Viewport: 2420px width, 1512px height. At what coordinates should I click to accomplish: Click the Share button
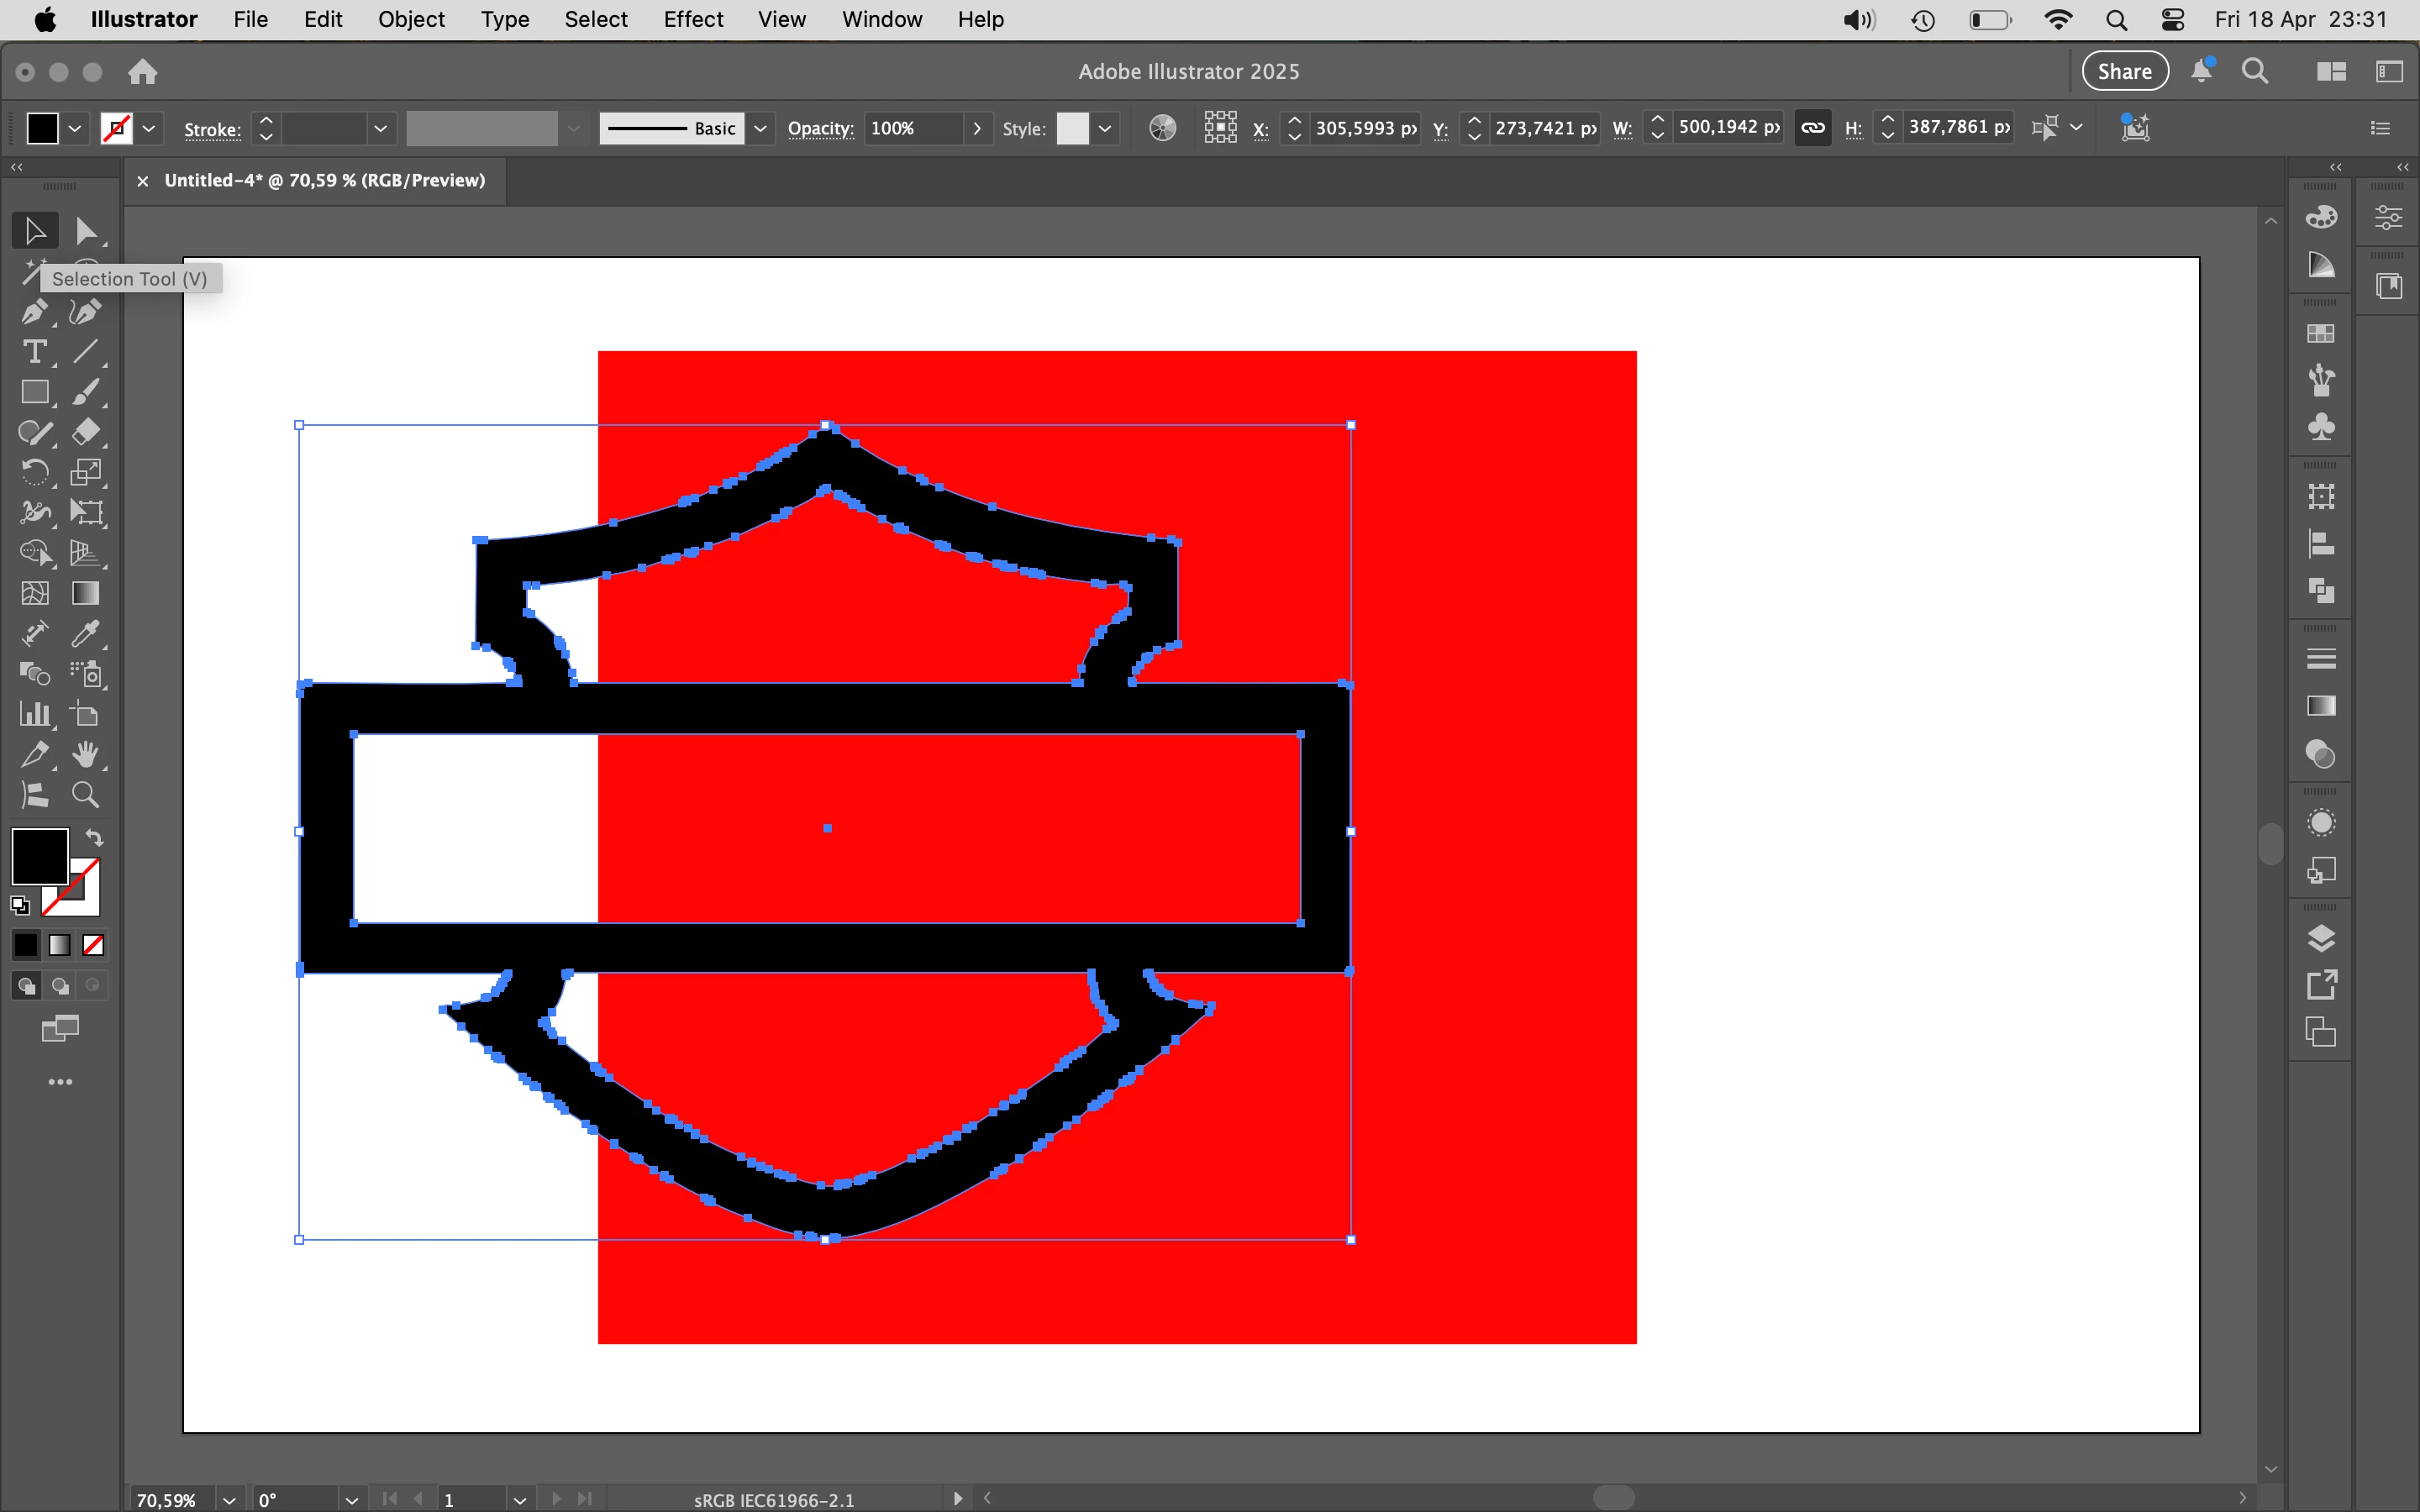click(2124, 71)
